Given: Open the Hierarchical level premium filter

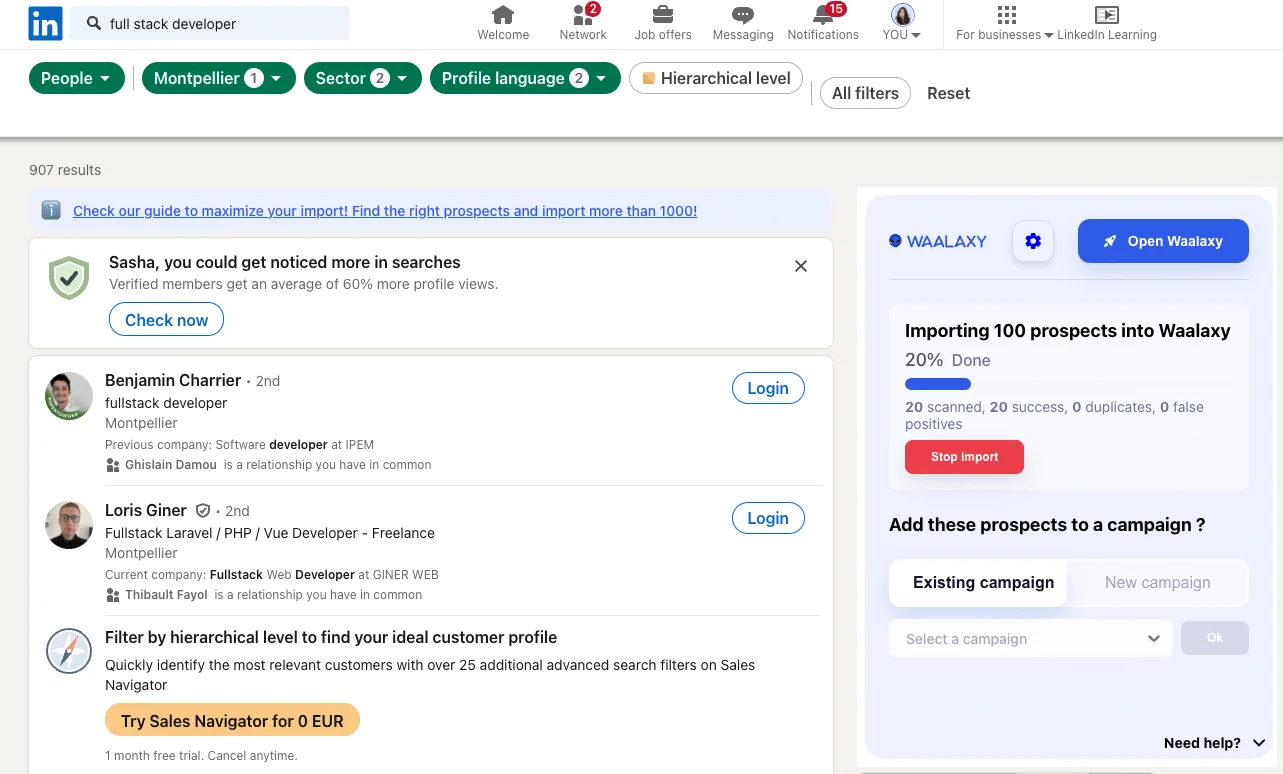Looking at the screenshot, I should pos(716,78).
